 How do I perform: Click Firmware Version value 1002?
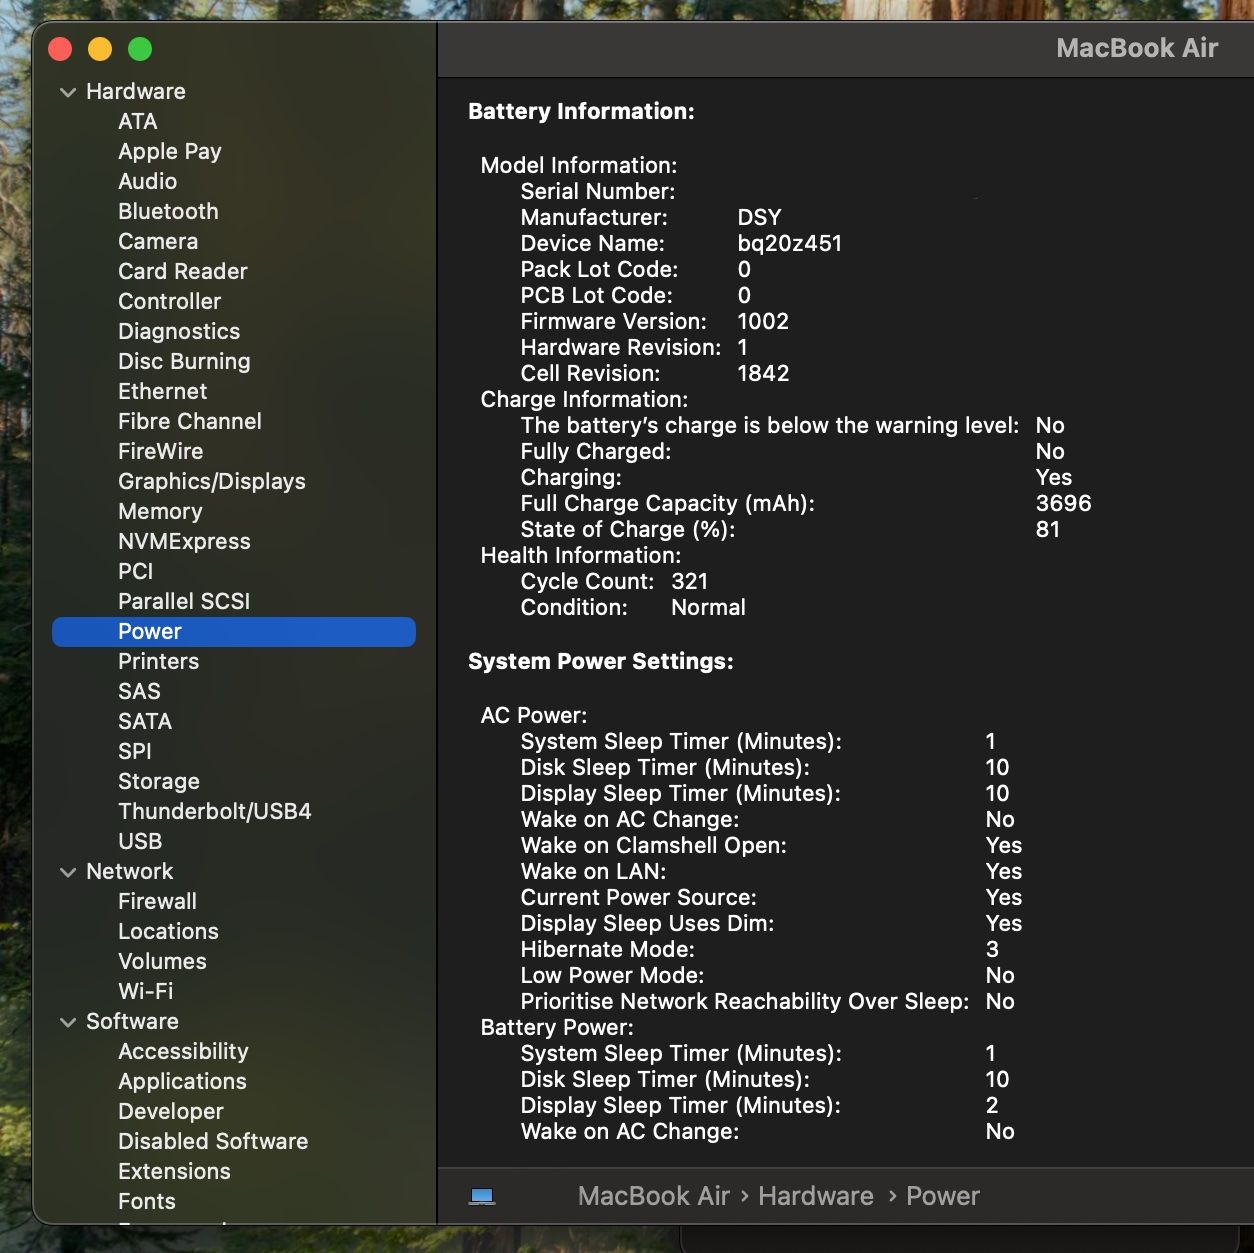(763, 322)
